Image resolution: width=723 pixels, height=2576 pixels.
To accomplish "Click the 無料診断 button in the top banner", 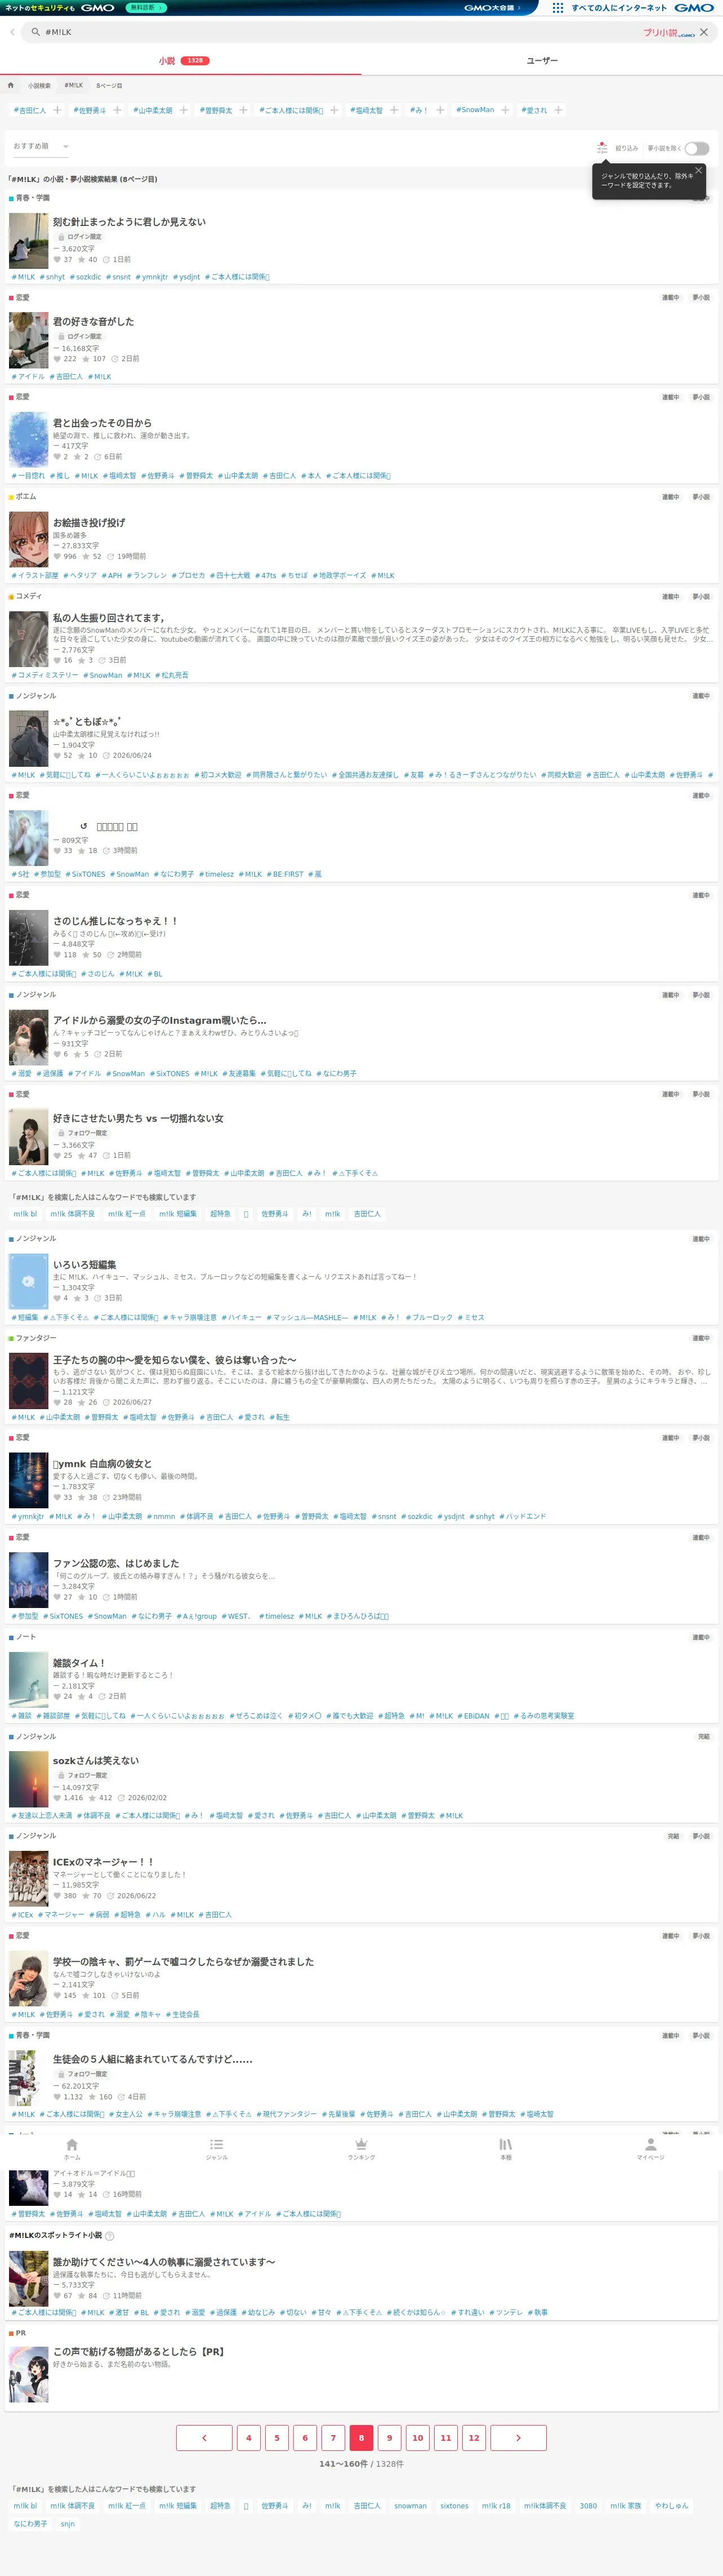I will 147,7.
